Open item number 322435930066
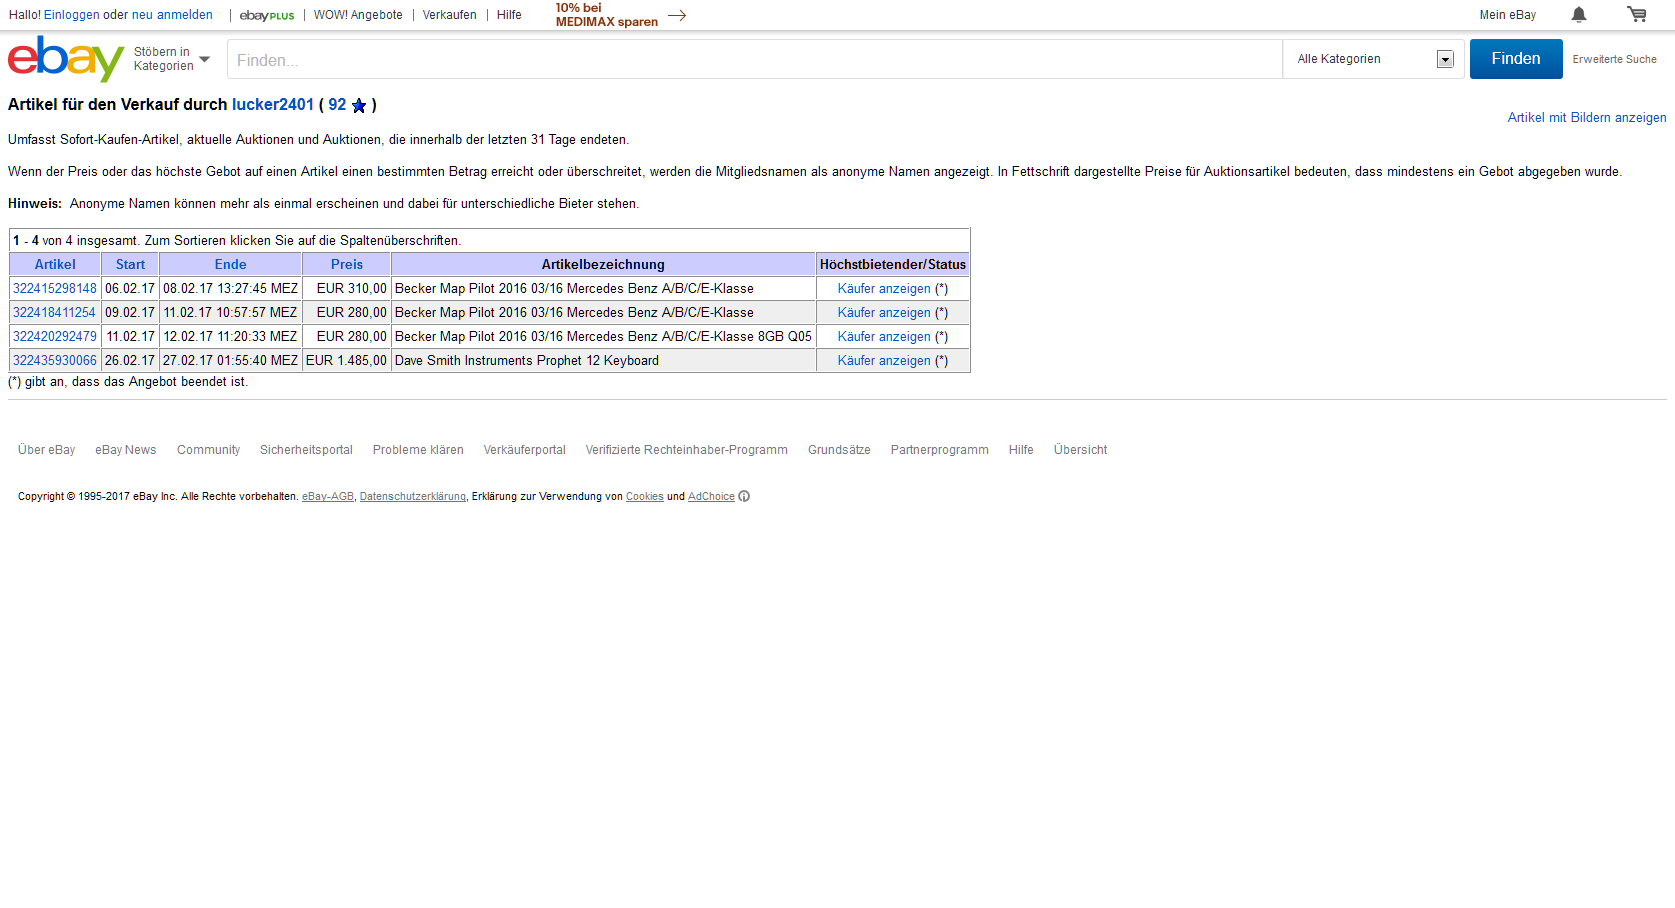 point(55,360)
